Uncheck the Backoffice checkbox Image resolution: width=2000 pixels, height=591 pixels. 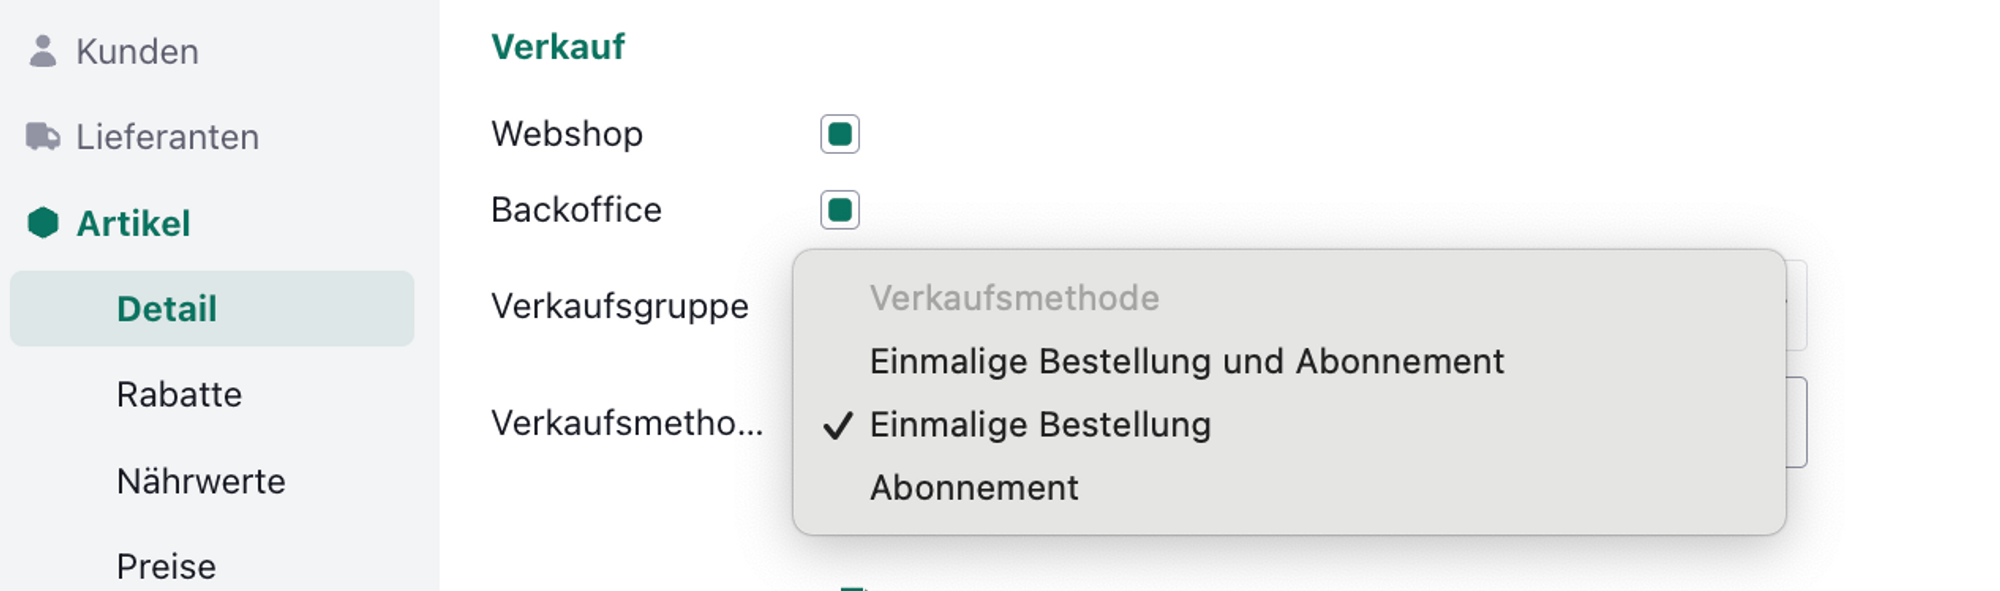tap(840, 210)
